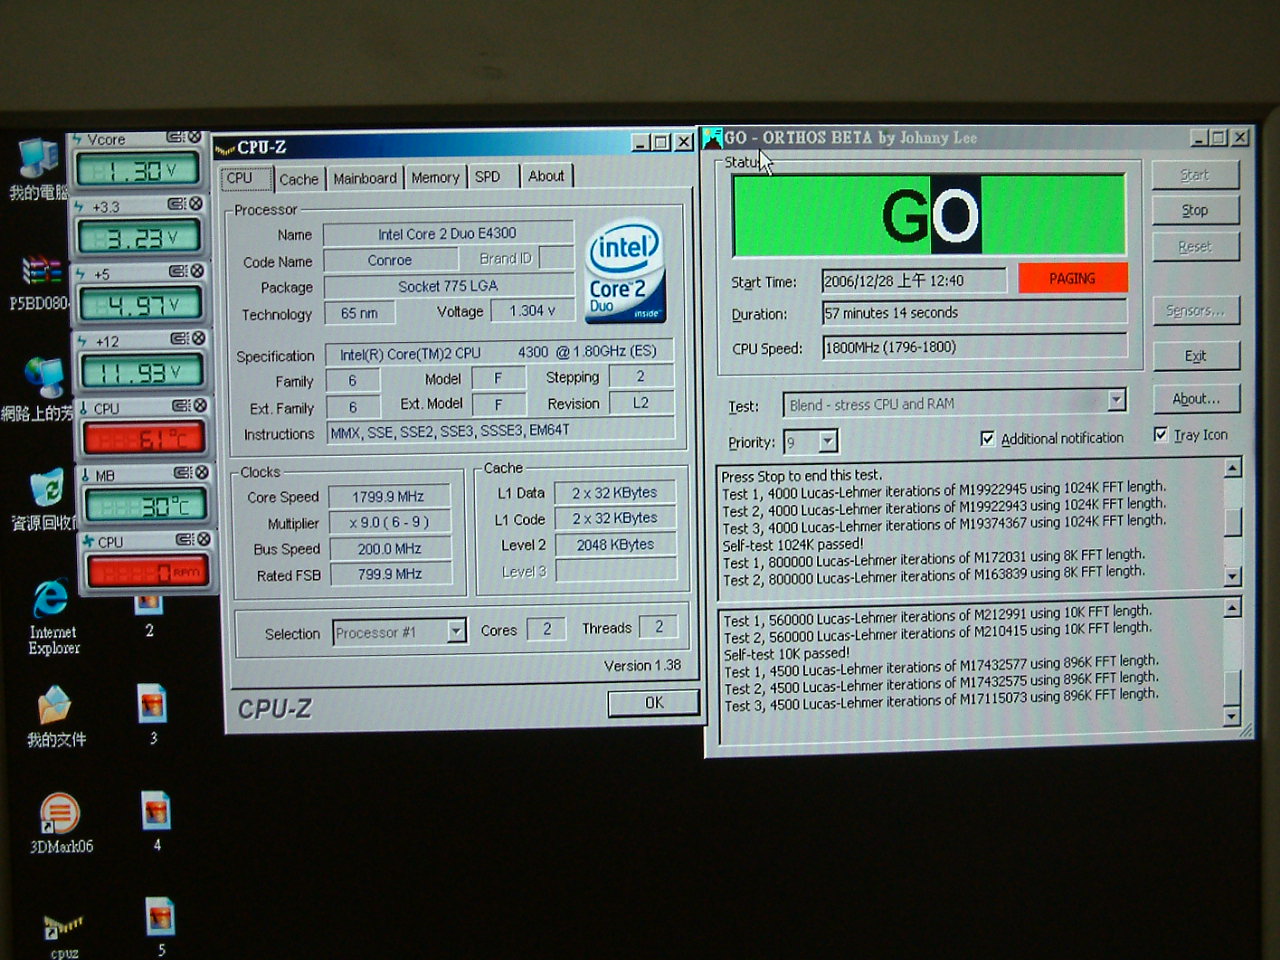
Task: Expand the Test type dropdown in ORTHOS
Action: pyautogui.click(x=1117, y=400)
